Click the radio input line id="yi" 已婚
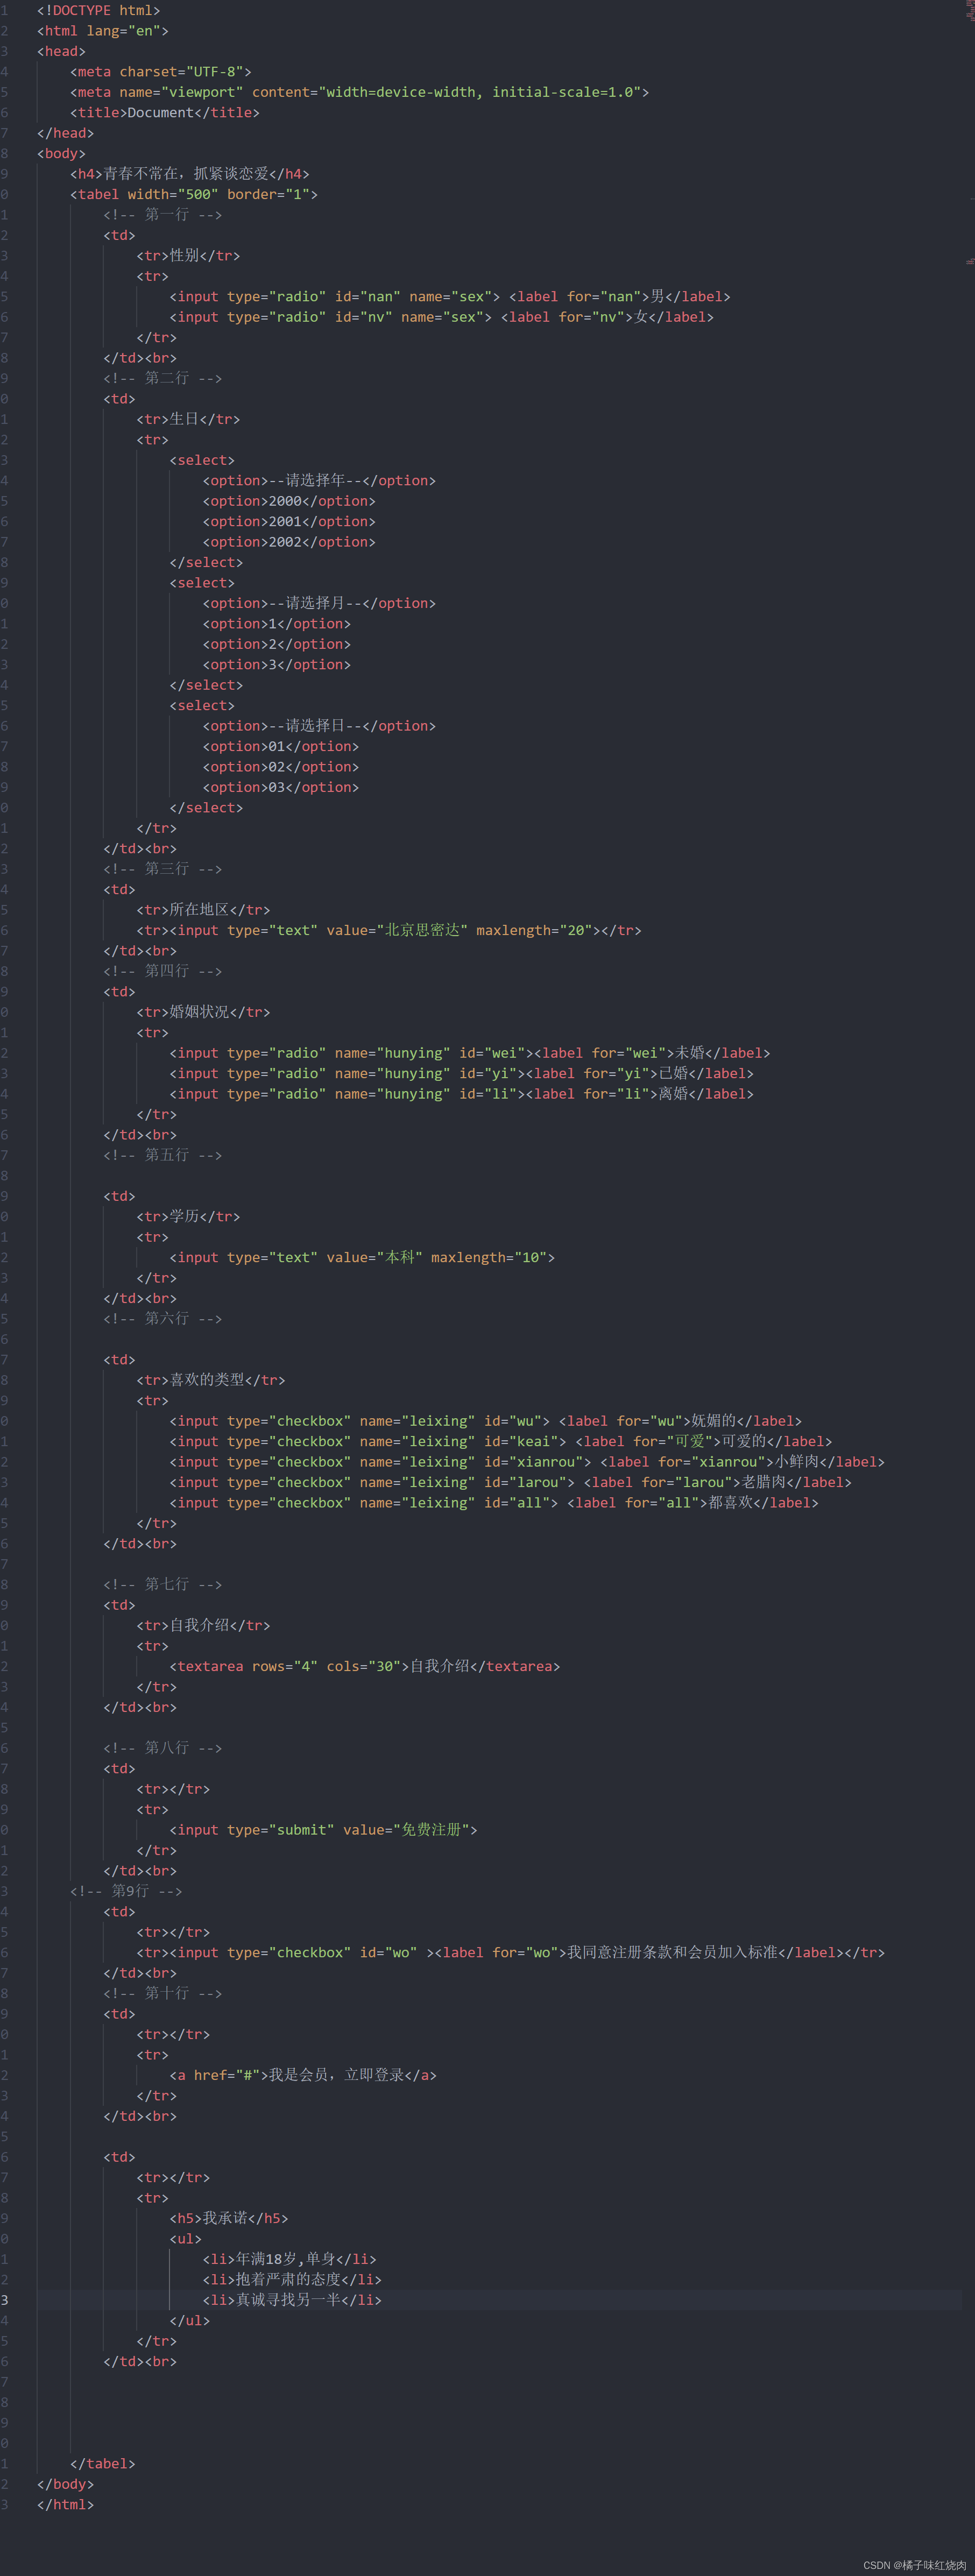This screenshot has height=2576, width=975. (461, 1074)
